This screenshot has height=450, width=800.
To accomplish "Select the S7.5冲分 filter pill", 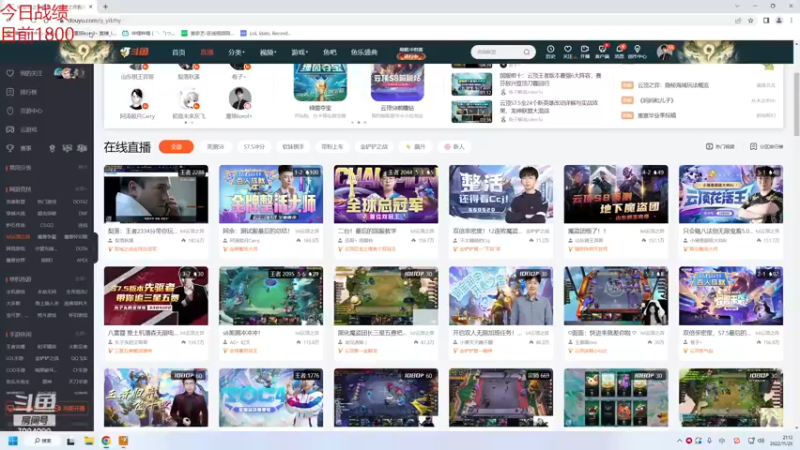I will 254,147.
